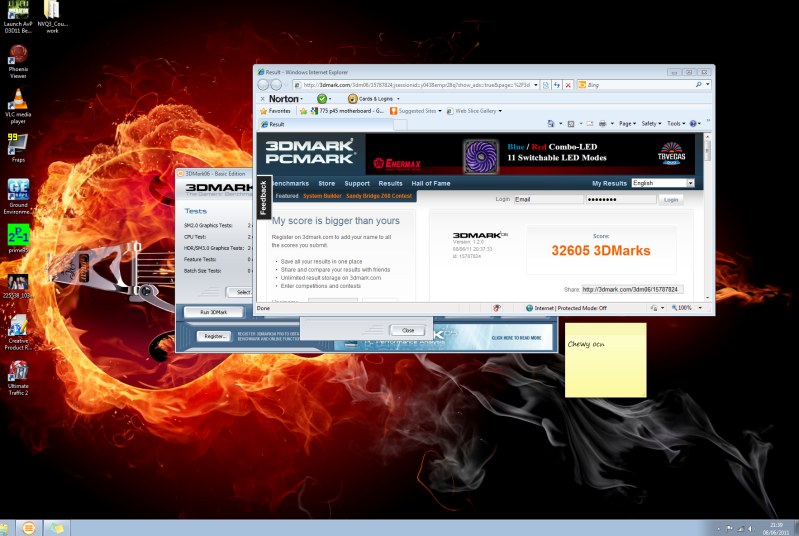799x536 pixels.
Task: Open the 100% zoom level dropdown
Action: click(700, 308)
